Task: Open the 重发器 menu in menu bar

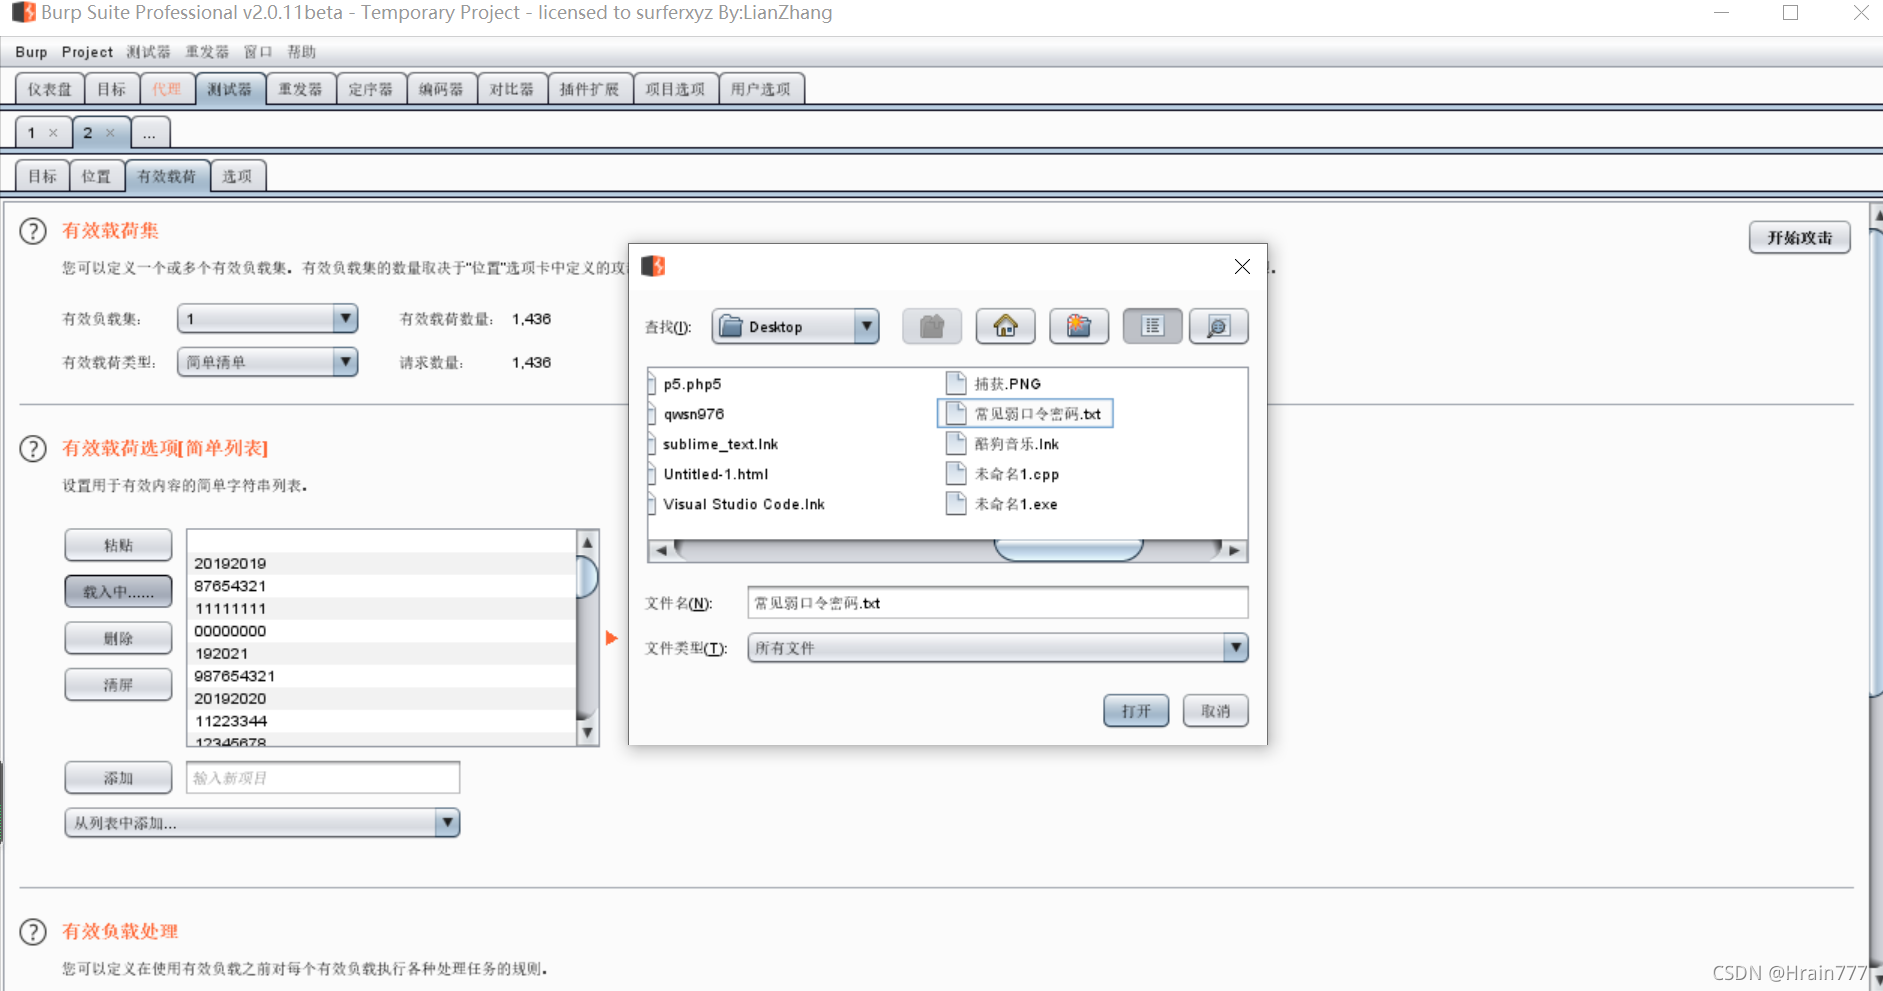Action: 207,52
